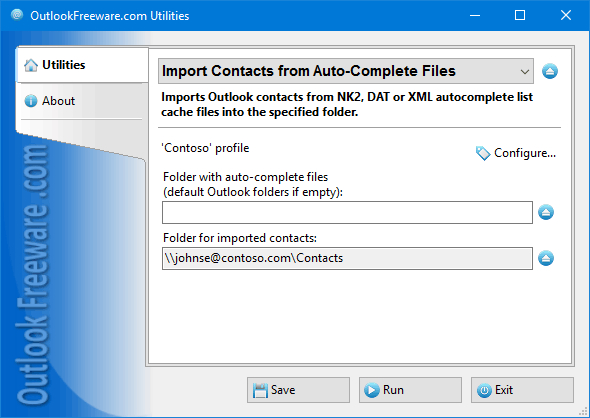Image resolution: width=590 pixels, height=418 pixels.
Task: Focus the auto-complete files folder field
Action: click(x=347, y=213)
